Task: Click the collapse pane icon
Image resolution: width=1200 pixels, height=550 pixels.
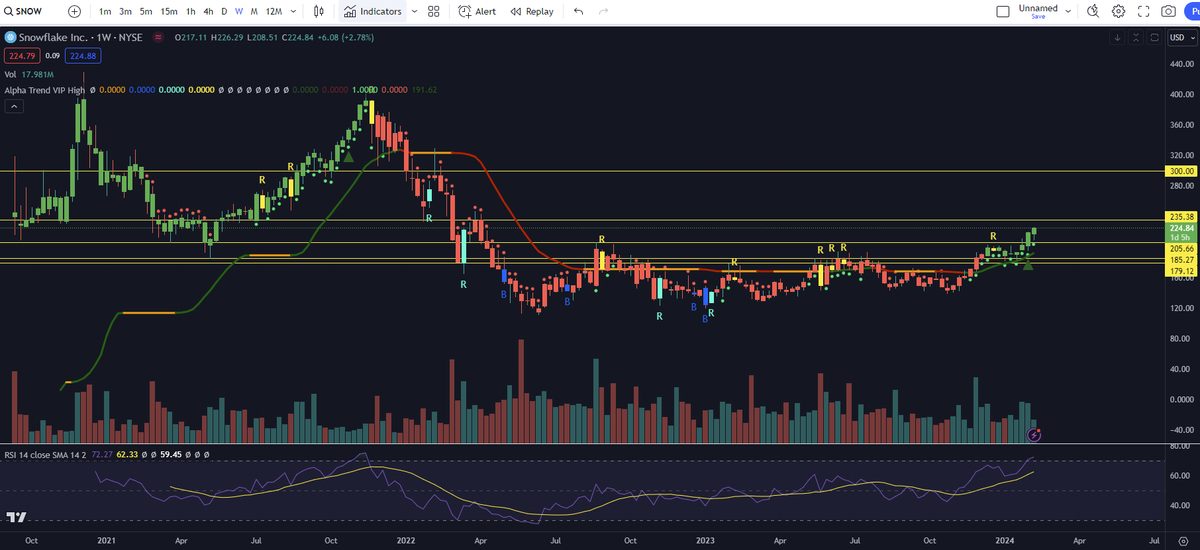Action: (x=1136, y=38)
